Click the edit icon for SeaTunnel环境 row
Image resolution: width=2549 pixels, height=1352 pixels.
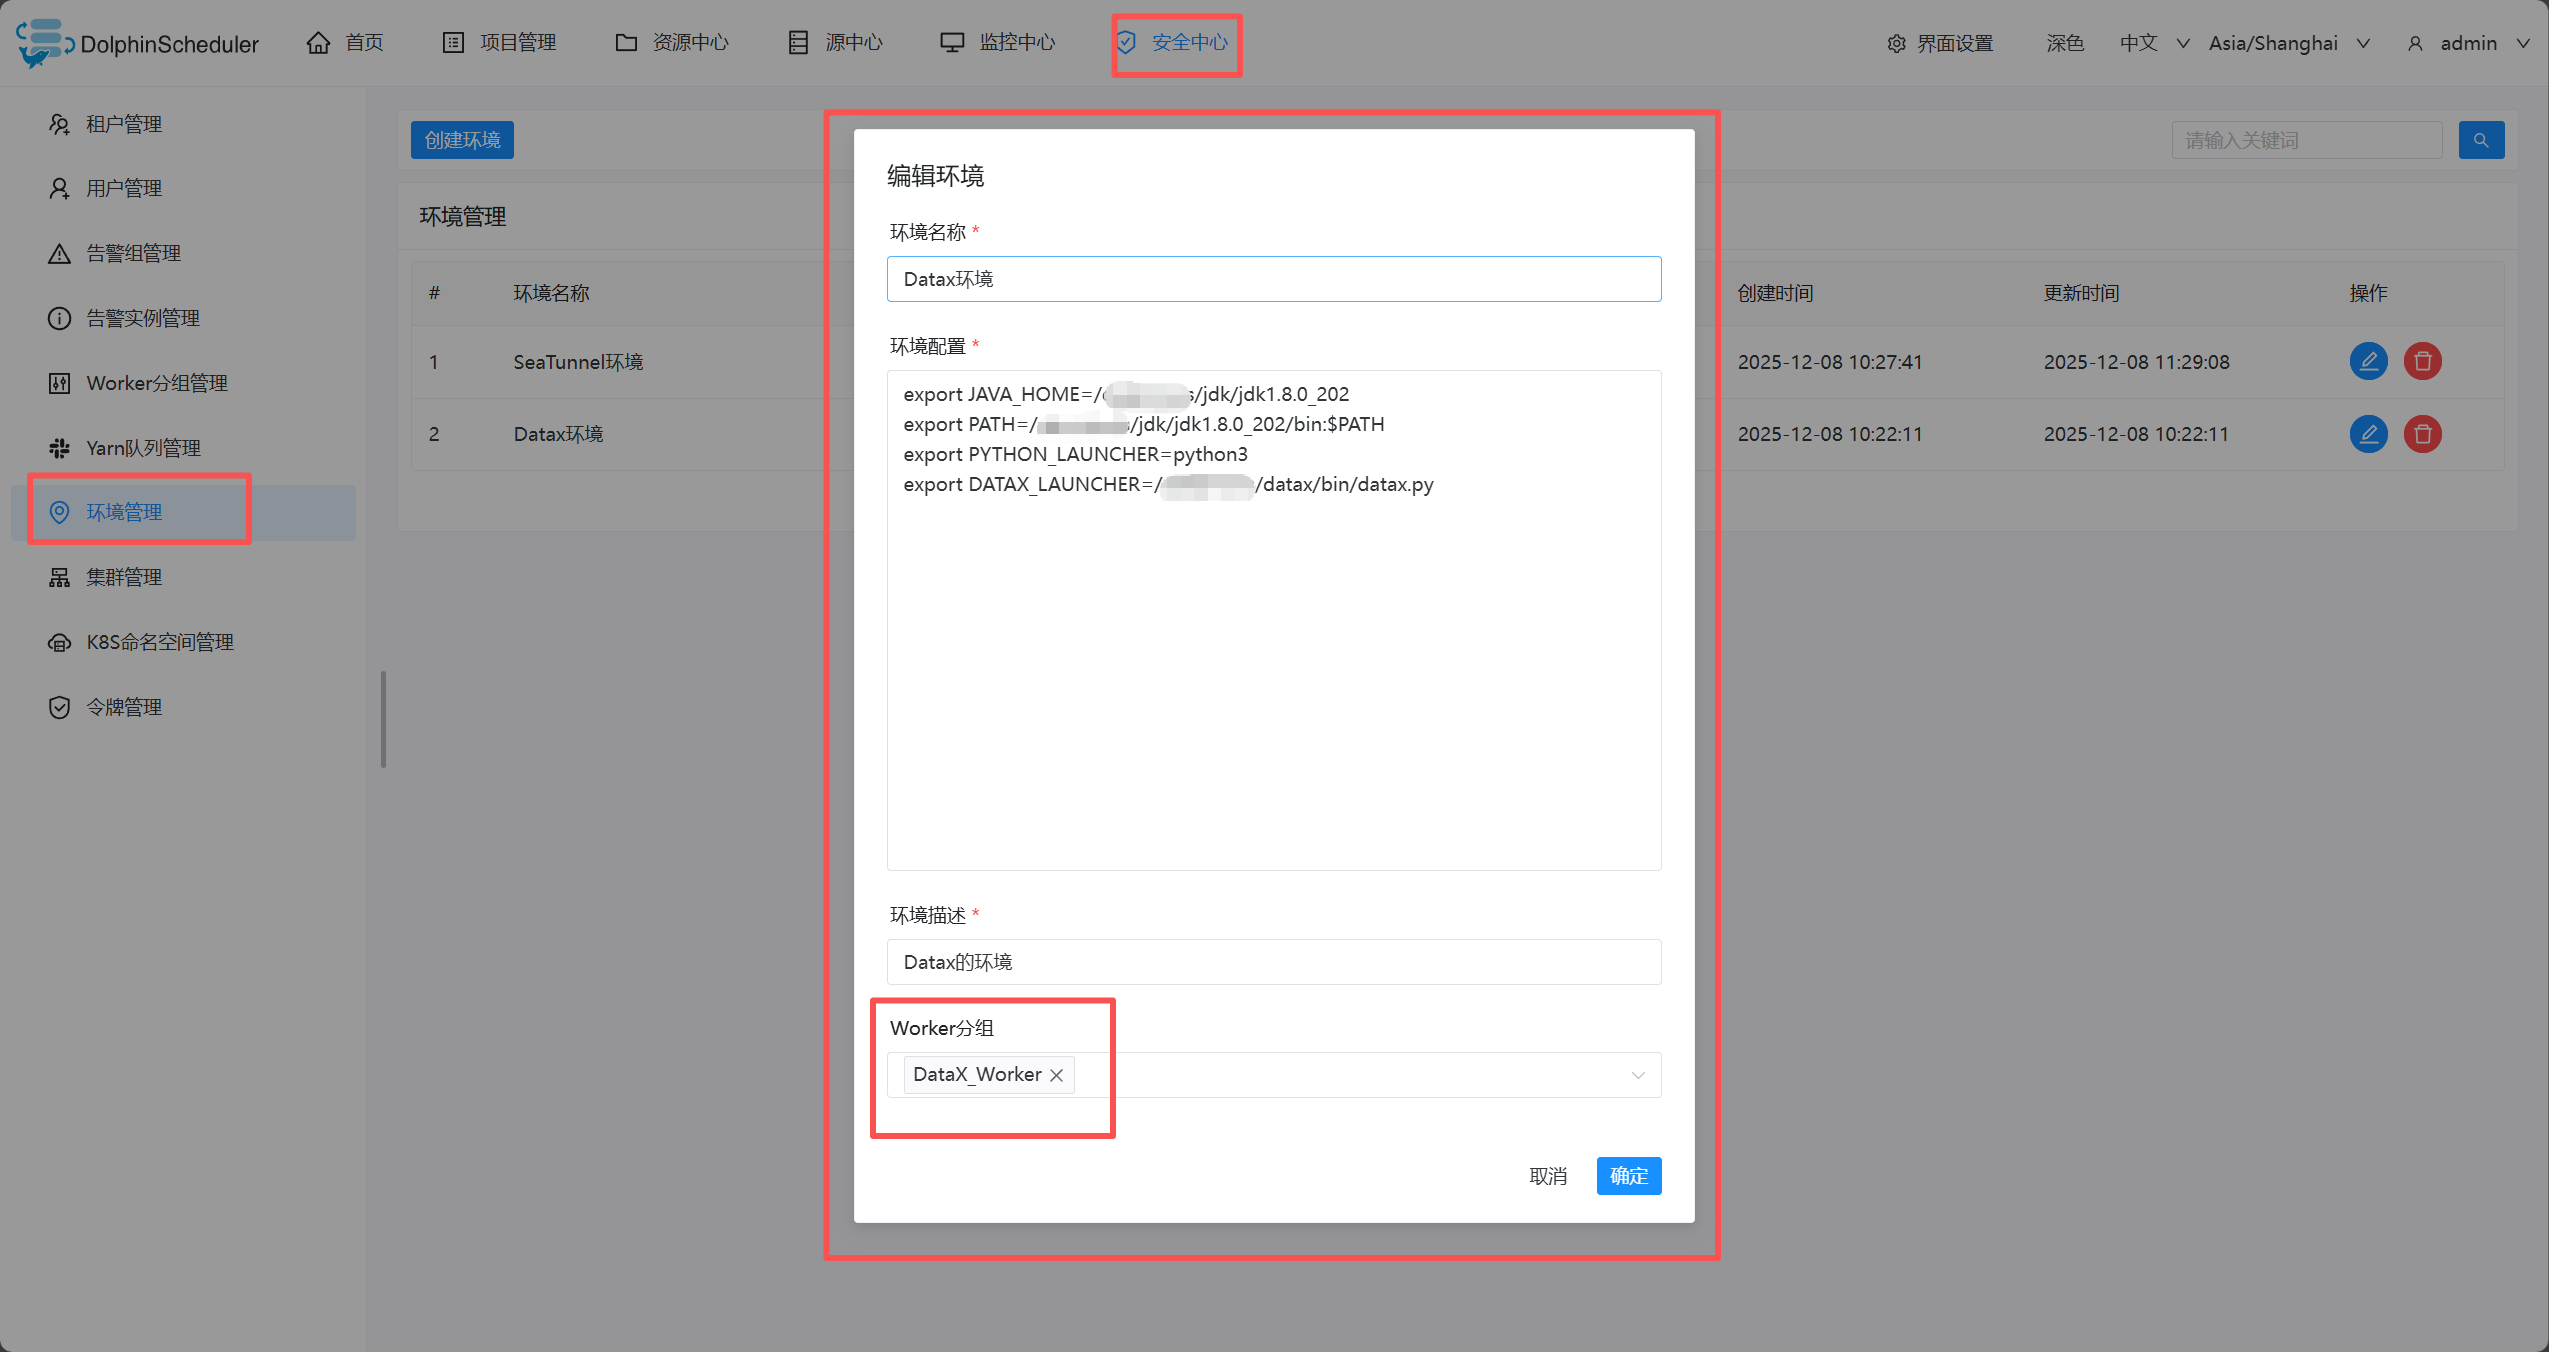click(2367, 361)
